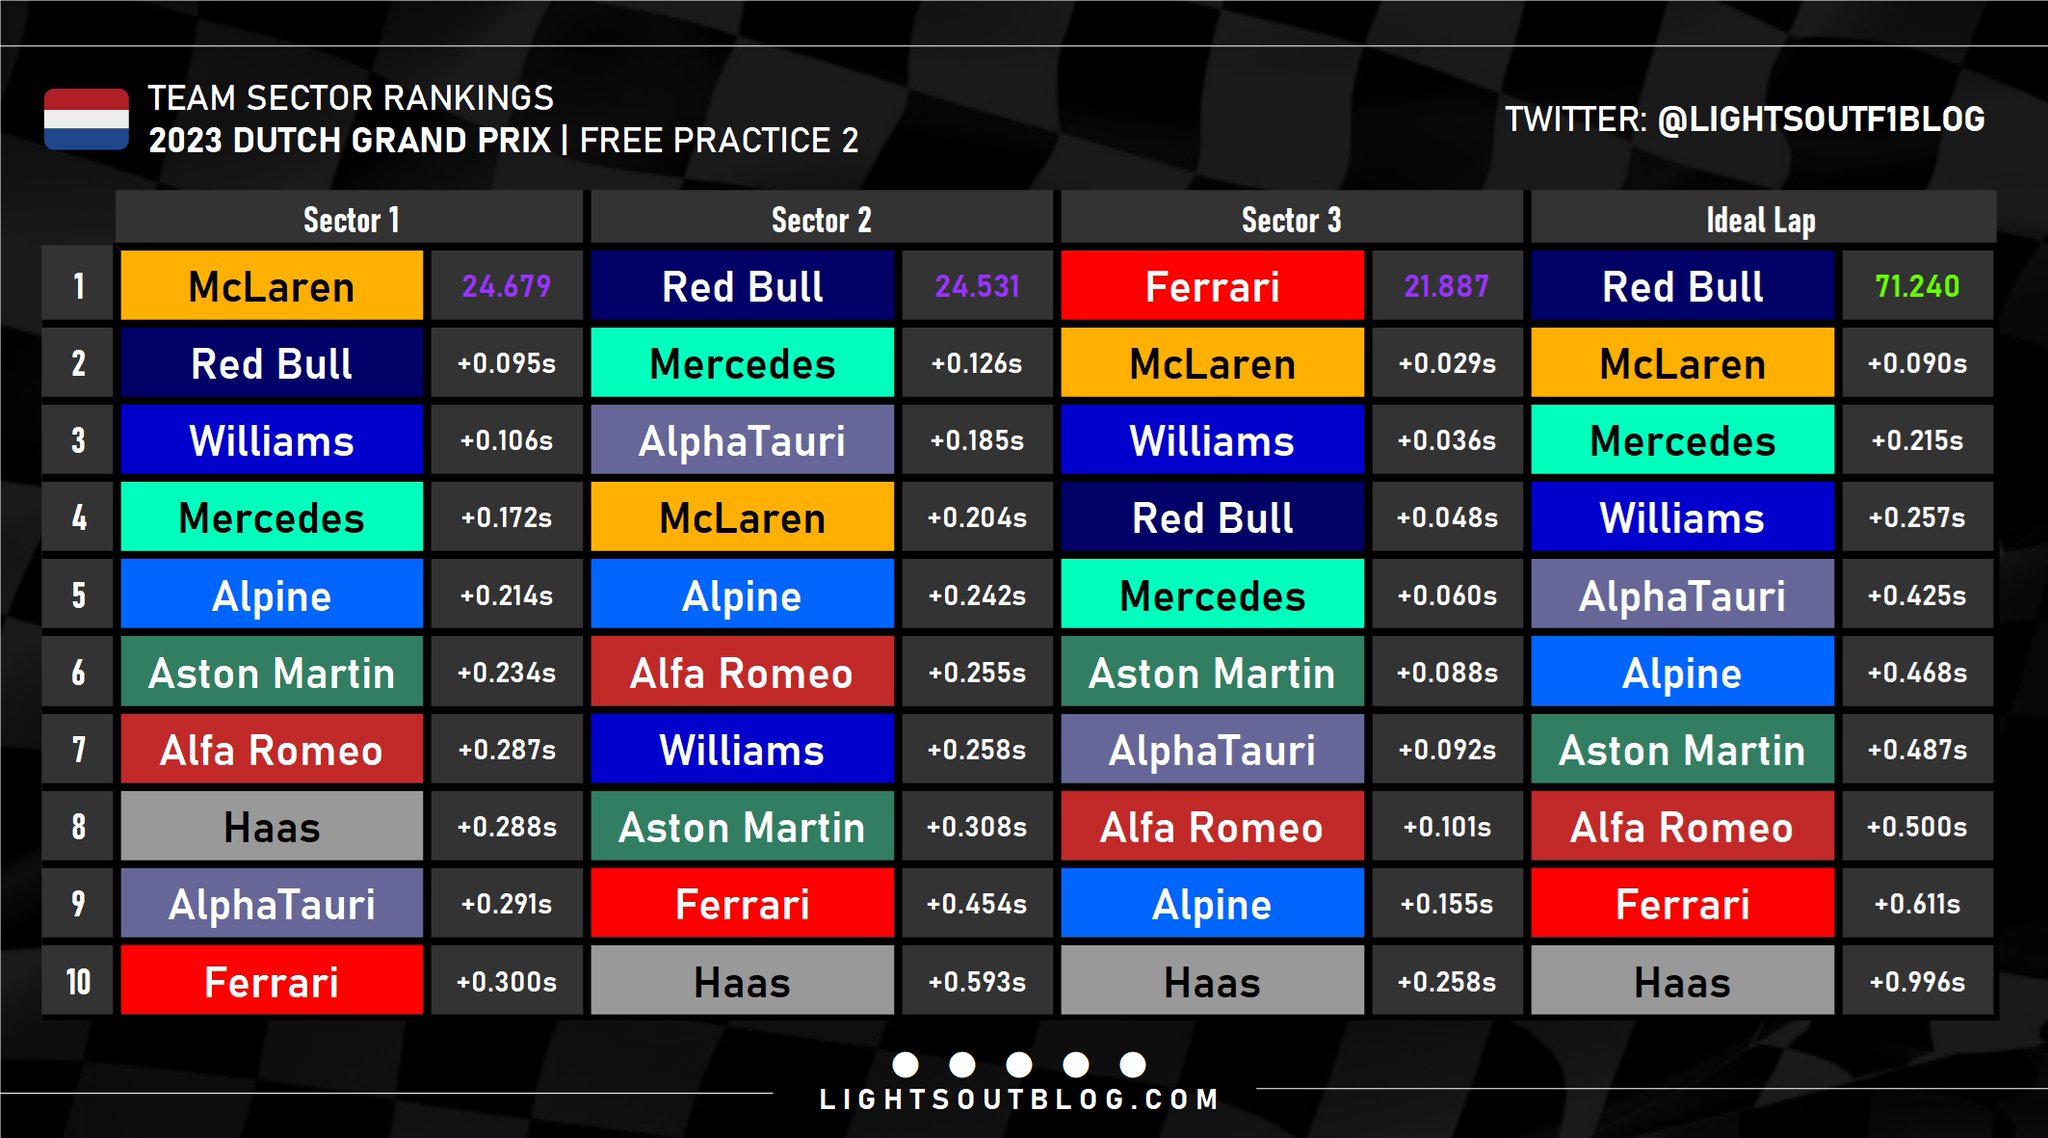Click the +0.996s Haas ideal lap gap
Image resolution: width=2048 pixels, height=1138 pixels.
(1917, 981)
